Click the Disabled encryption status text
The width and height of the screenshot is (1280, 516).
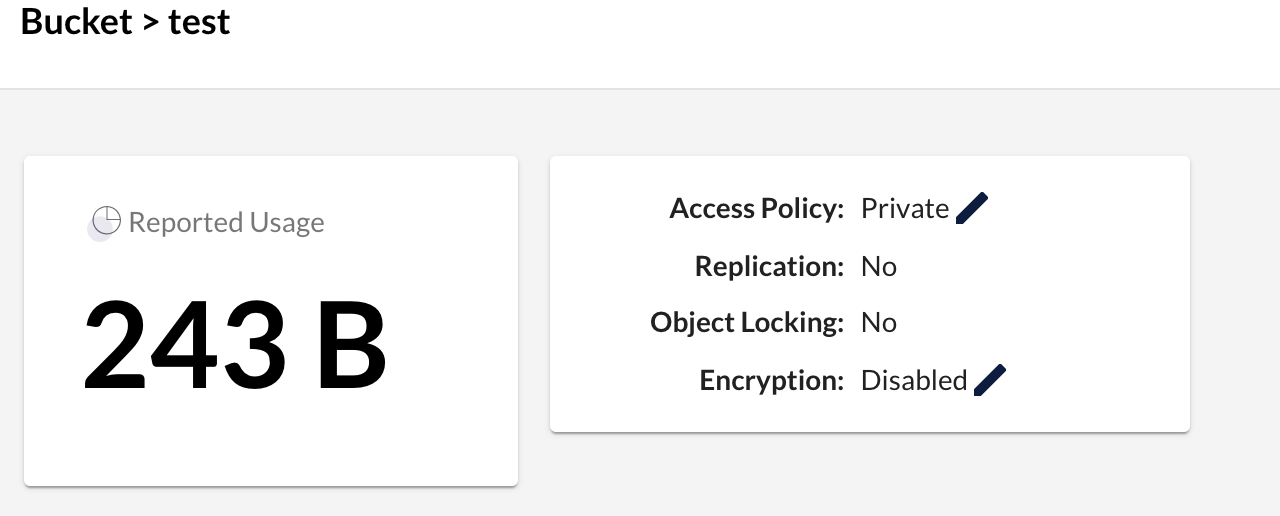point(914,380)
